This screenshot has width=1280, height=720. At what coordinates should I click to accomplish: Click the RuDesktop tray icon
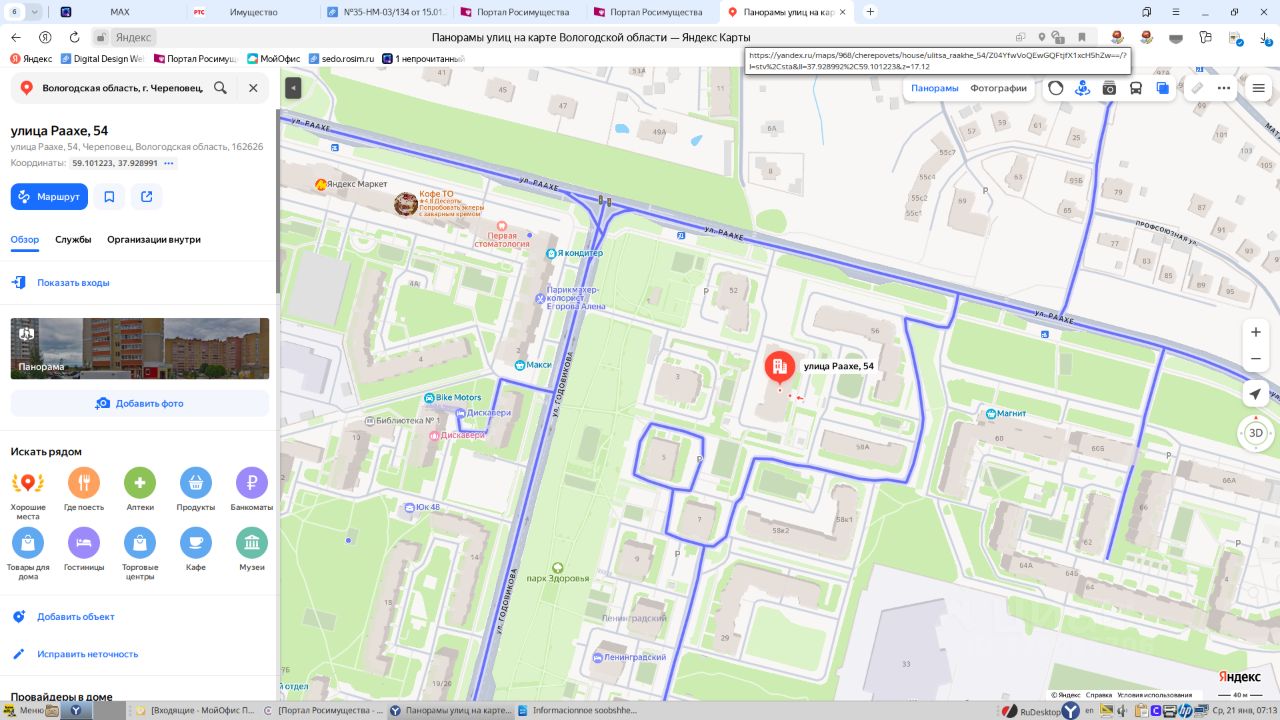click(1031, 711)
